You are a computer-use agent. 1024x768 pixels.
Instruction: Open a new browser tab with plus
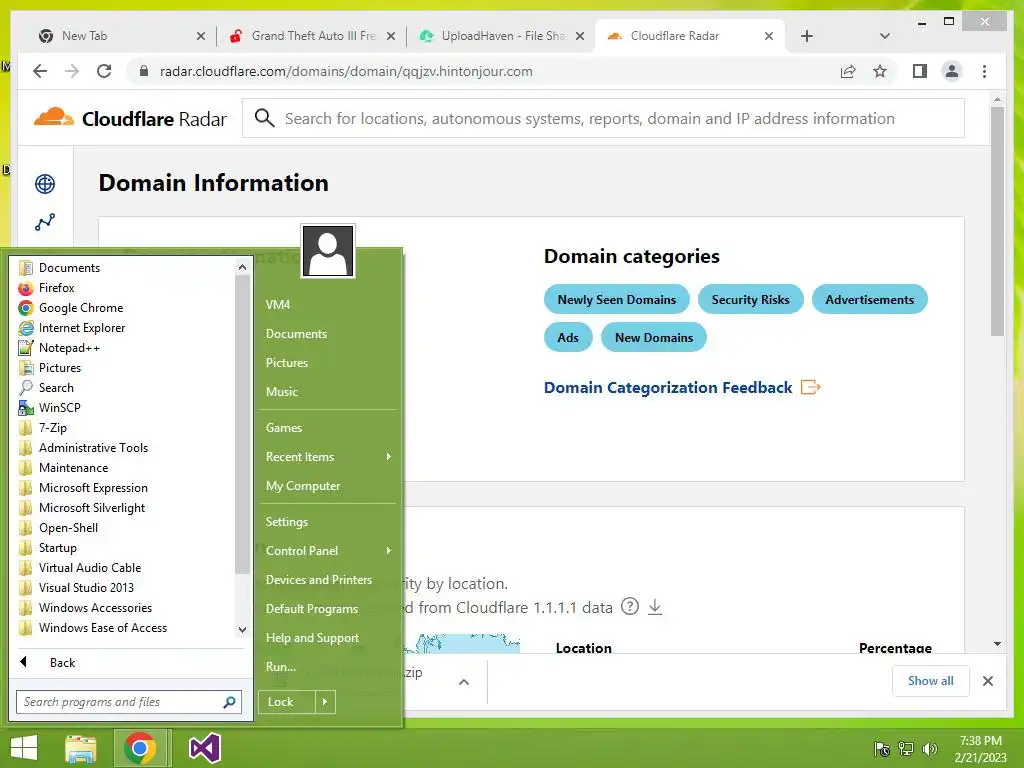click(x=807, y=36)
